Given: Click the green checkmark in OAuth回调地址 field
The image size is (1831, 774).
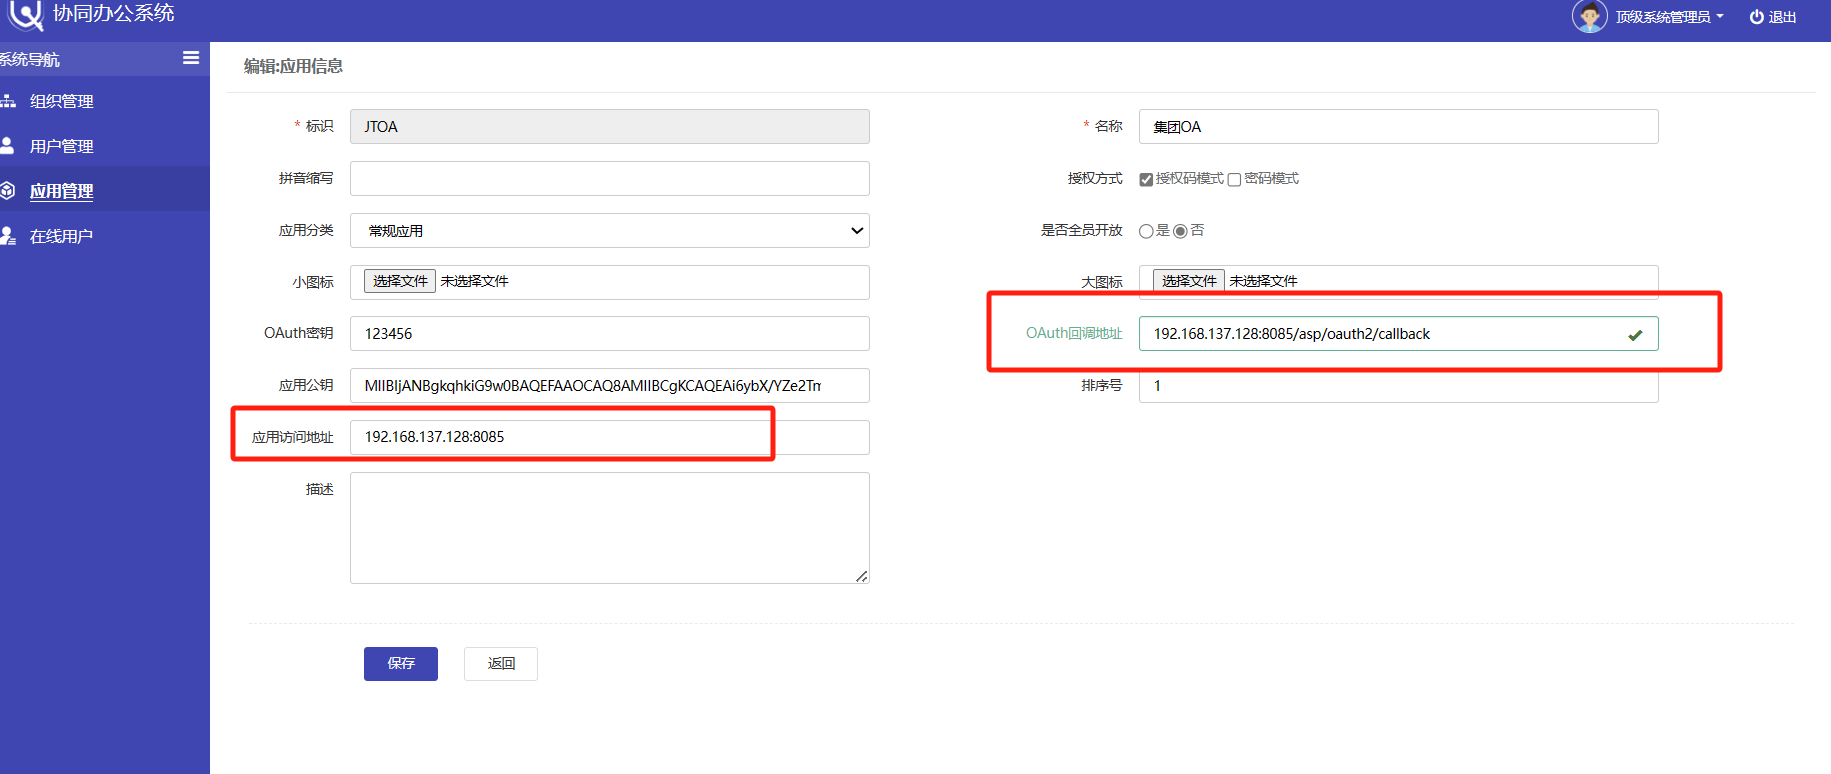Looking at the screenshot, I should pyautogui.click(x=1635, y=335).
